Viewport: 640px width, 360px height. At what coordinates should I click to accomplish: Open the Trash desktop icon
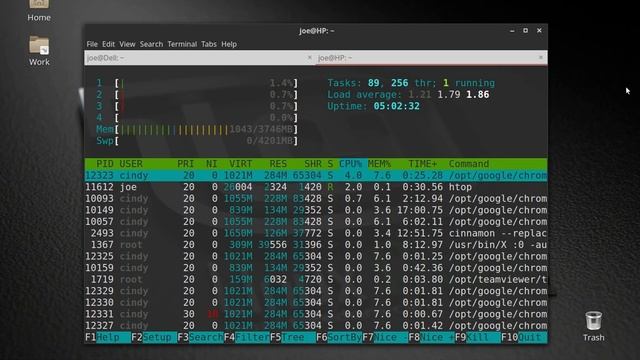point(593,327)
